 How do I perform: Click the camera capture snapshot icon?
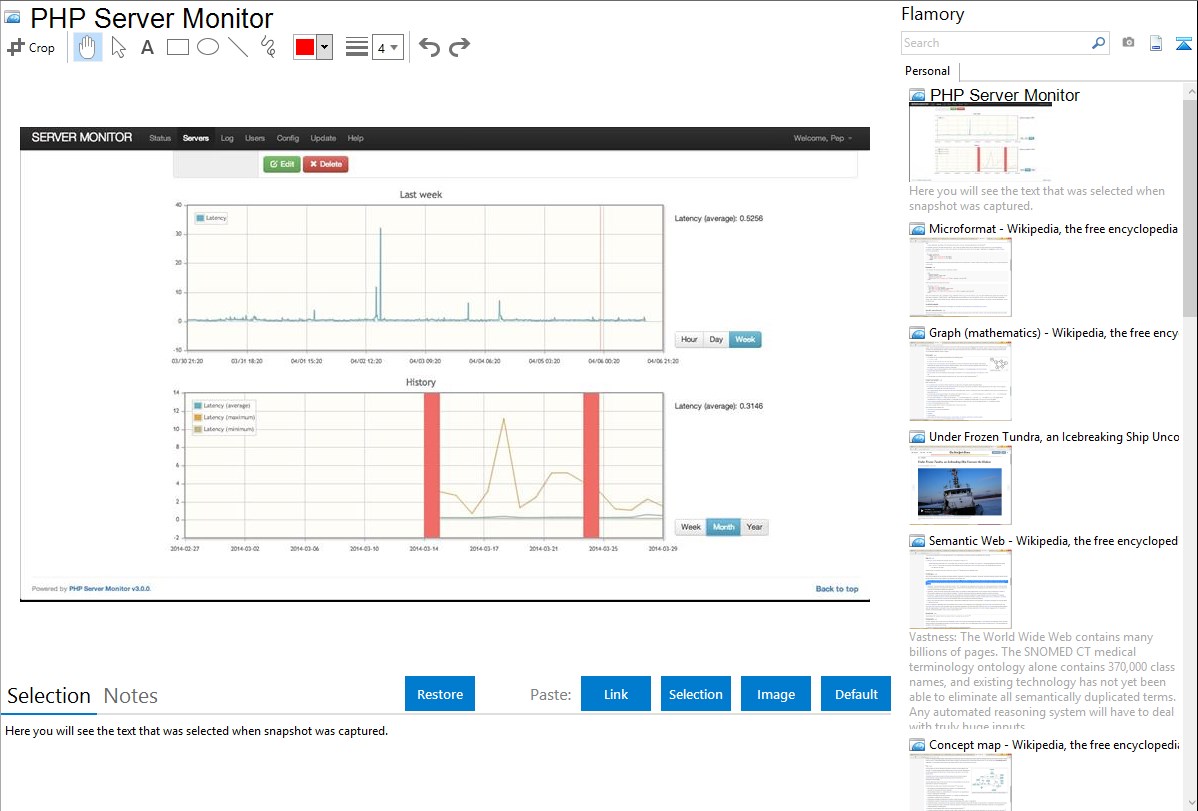click(x=1128, y=43)
